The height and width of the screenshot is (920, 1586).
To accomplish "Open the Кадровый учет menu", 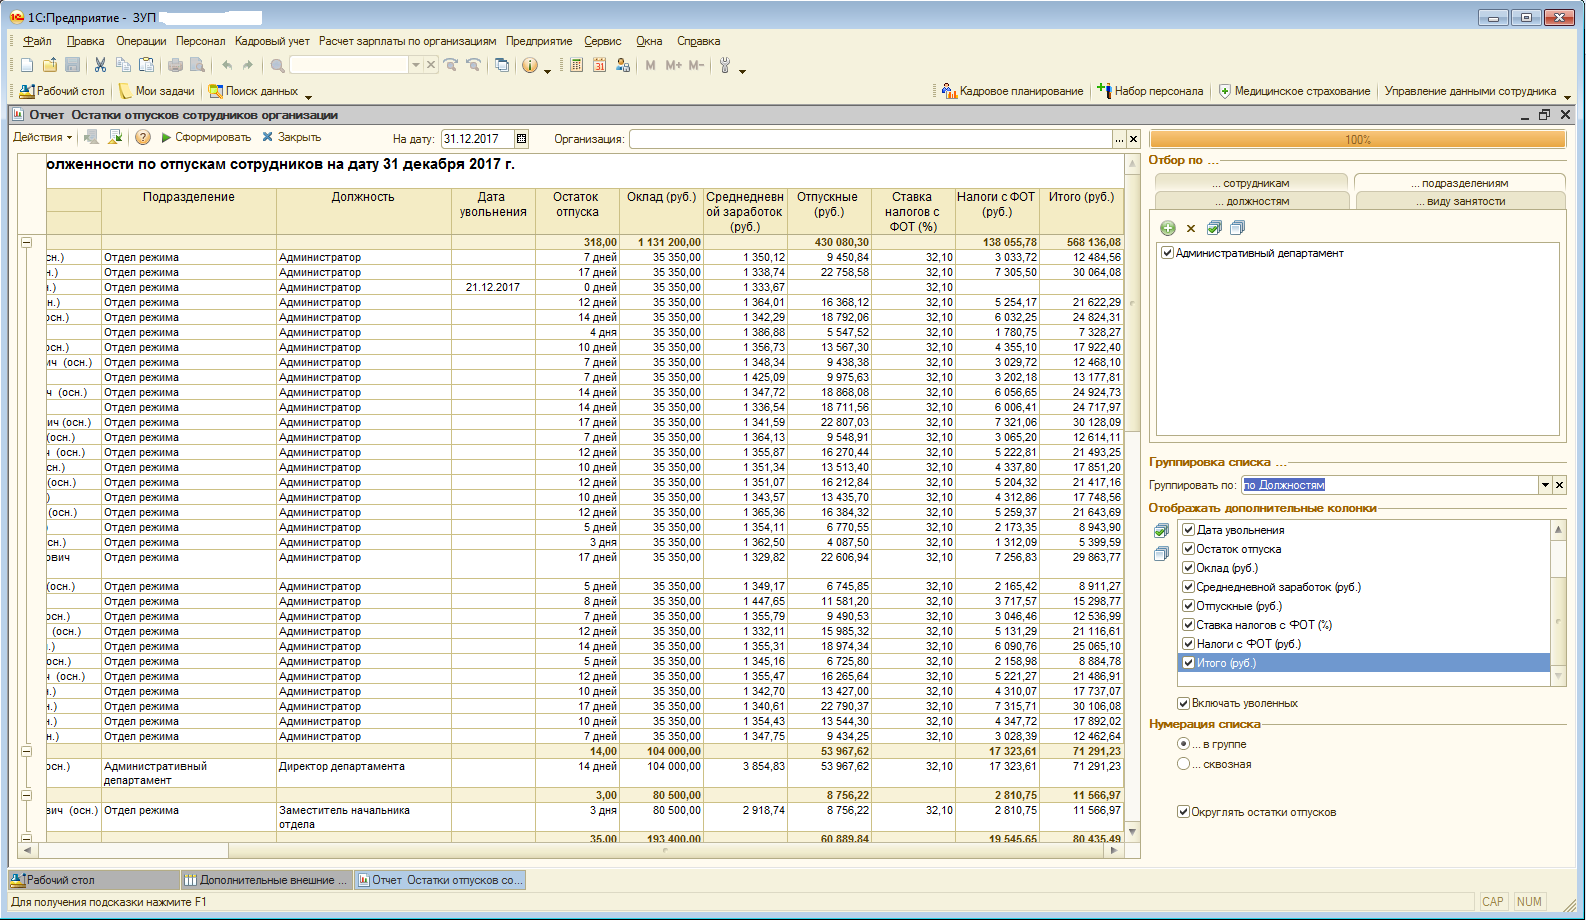I will point(272,41).
